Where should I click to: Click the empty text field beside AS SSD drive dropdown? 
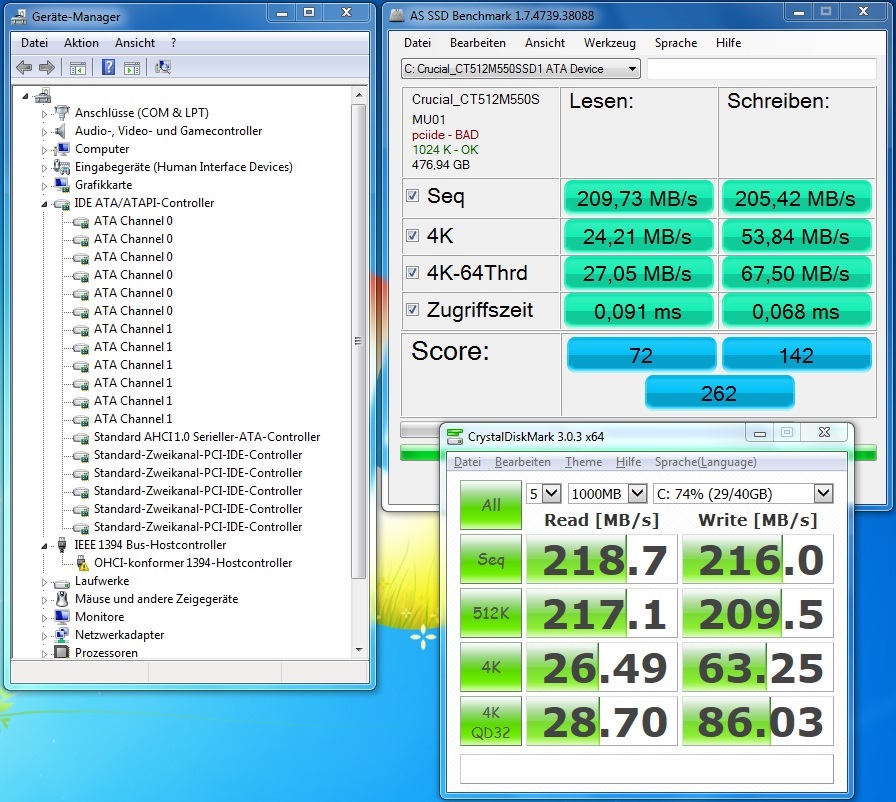pyautogui.click(x=761, y=69)
